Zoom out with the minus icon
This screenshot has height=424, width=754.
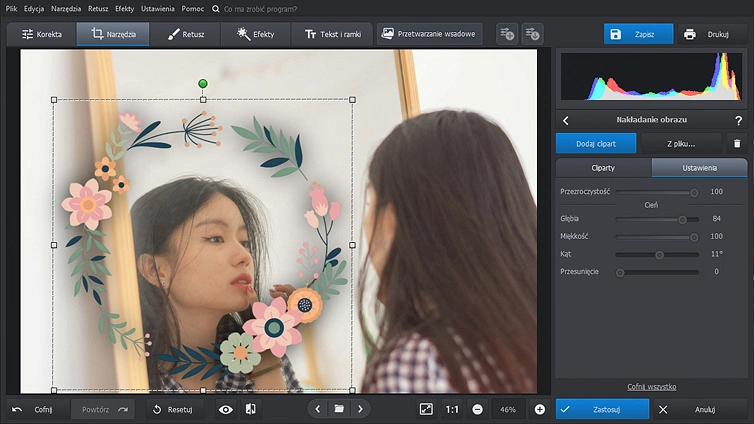[477, 409]
